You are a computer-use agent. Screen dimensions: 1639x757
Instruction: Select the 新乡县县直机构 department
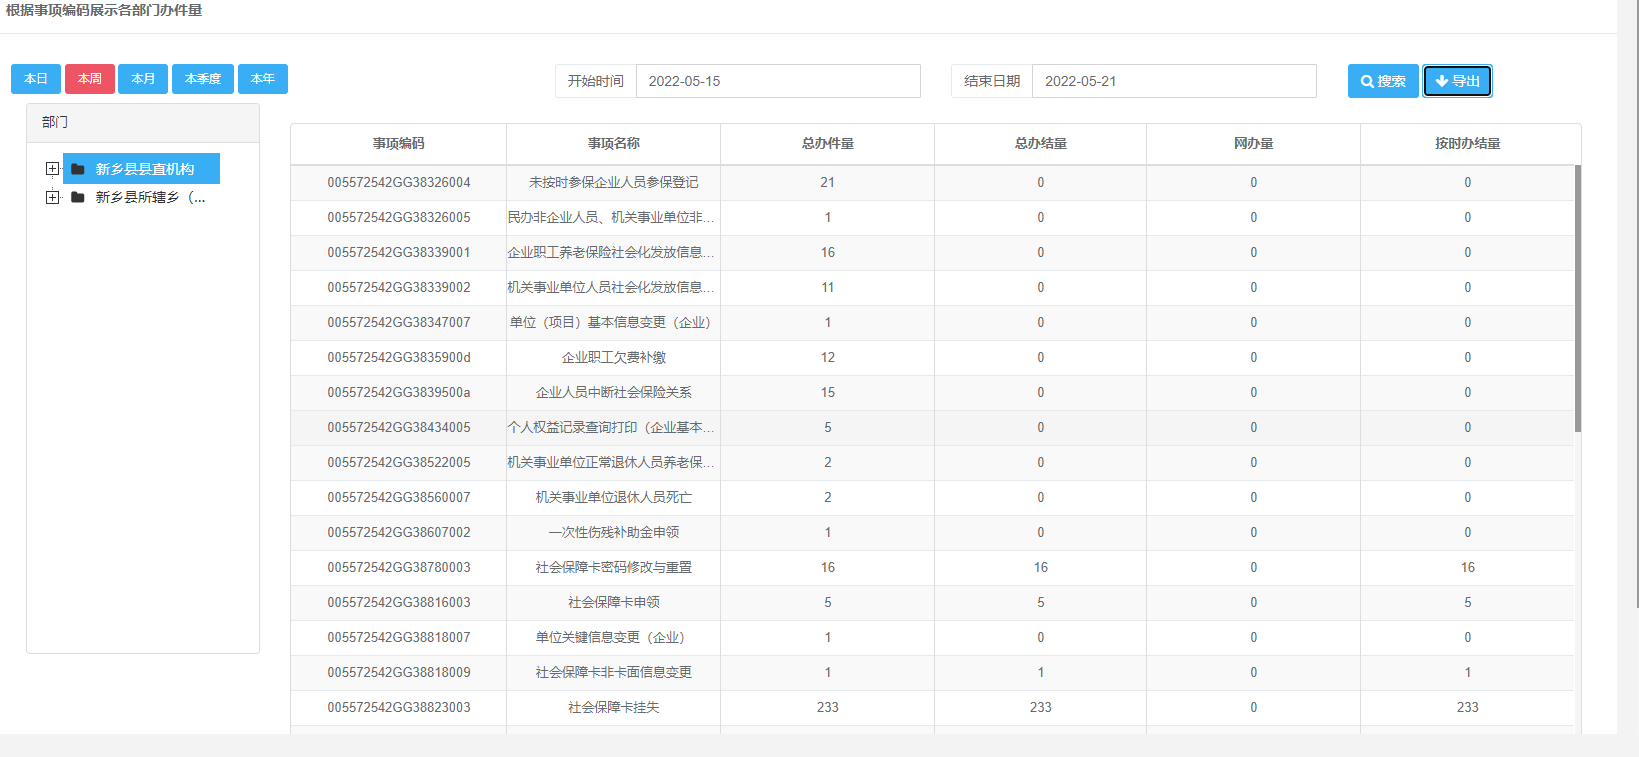pyautogui.click(x=145, y=169)
